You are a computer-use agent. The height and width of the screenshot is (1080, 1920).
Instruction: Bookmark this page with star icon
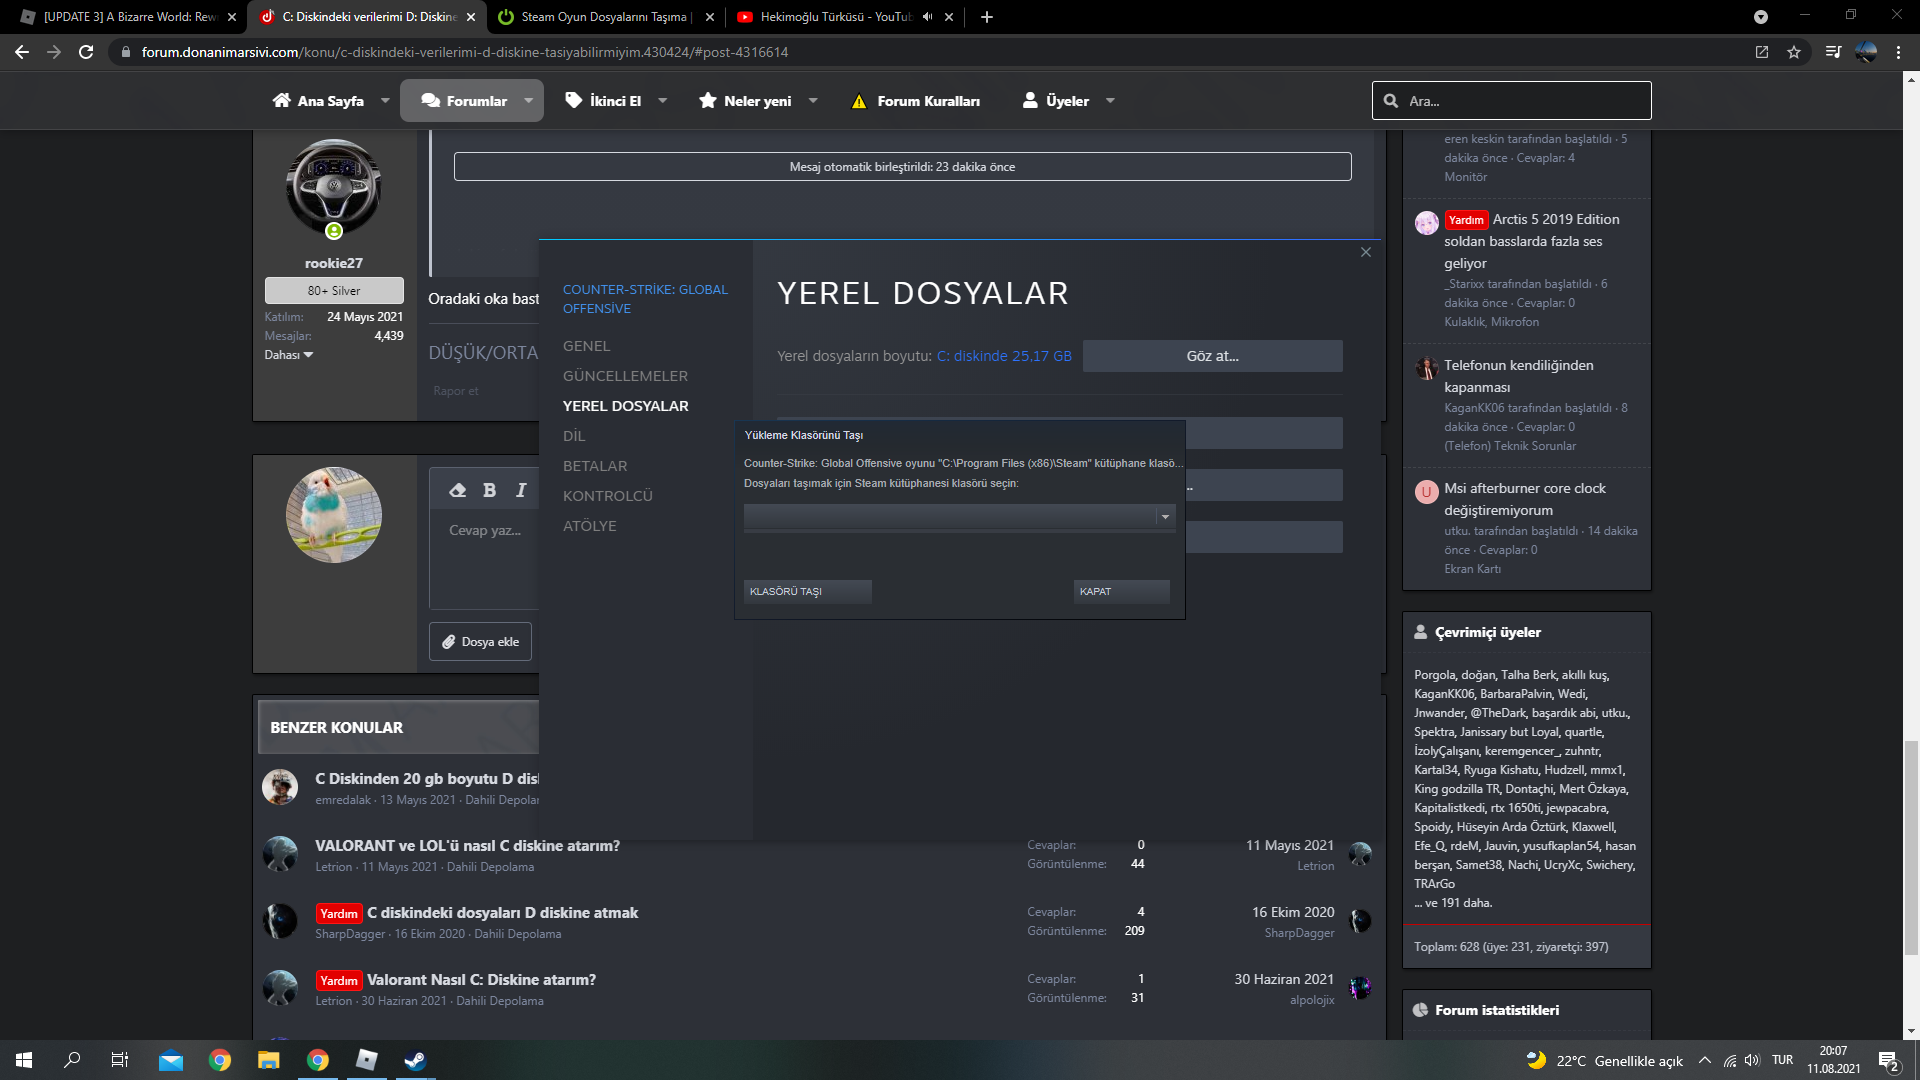pos(1794,52)
